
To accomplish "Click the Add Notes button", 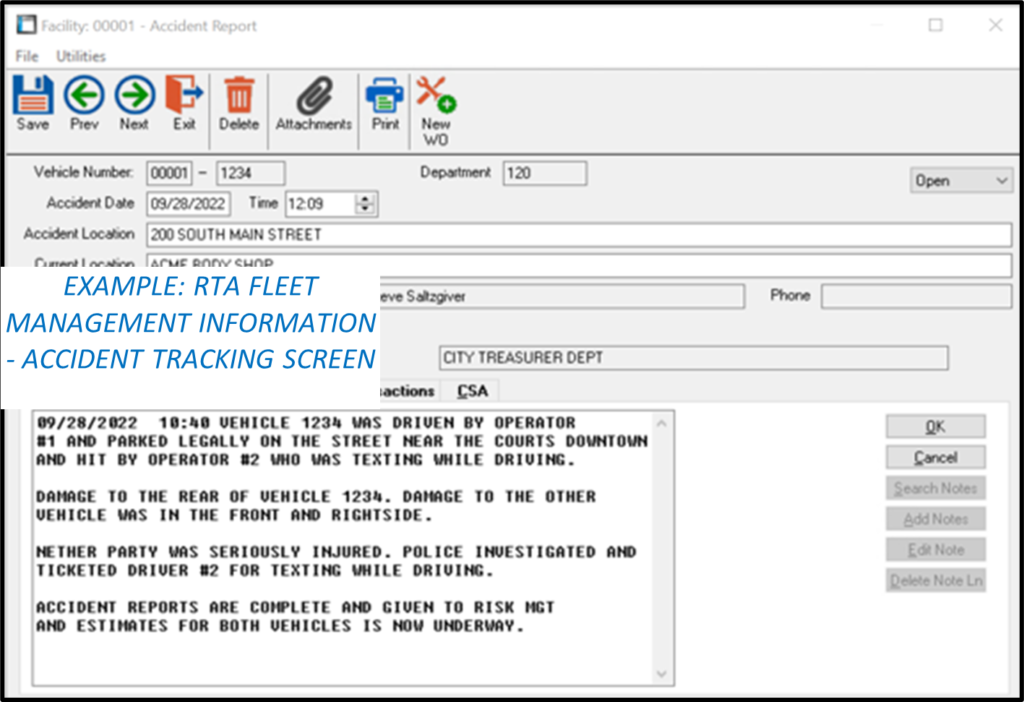I will pos(934,518).
